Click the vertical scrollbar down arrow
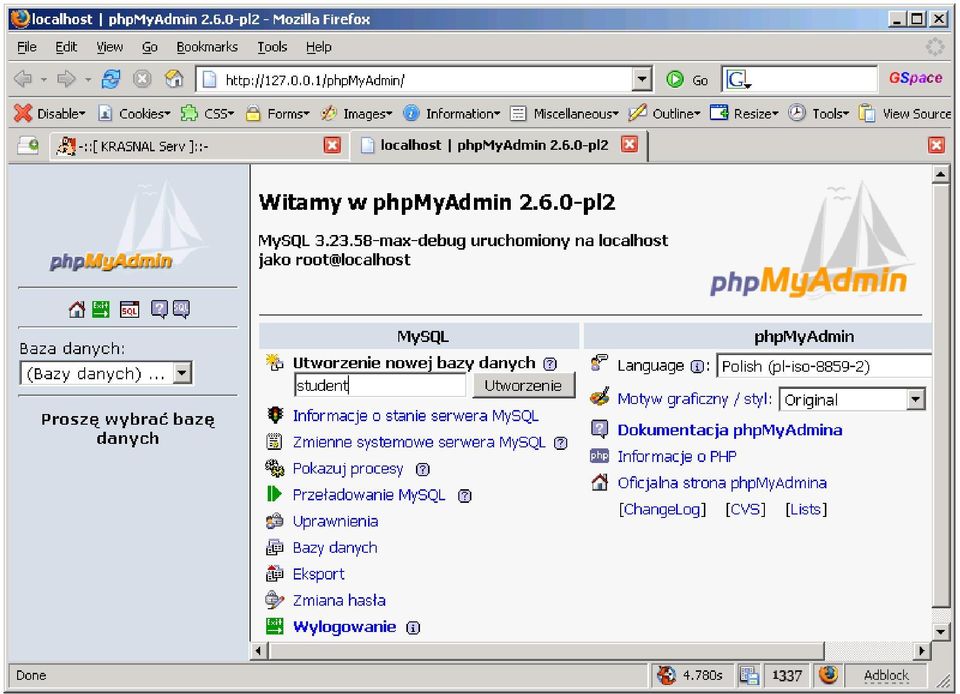Viewport: 960px width, 694px height. (x=940, y=632)
